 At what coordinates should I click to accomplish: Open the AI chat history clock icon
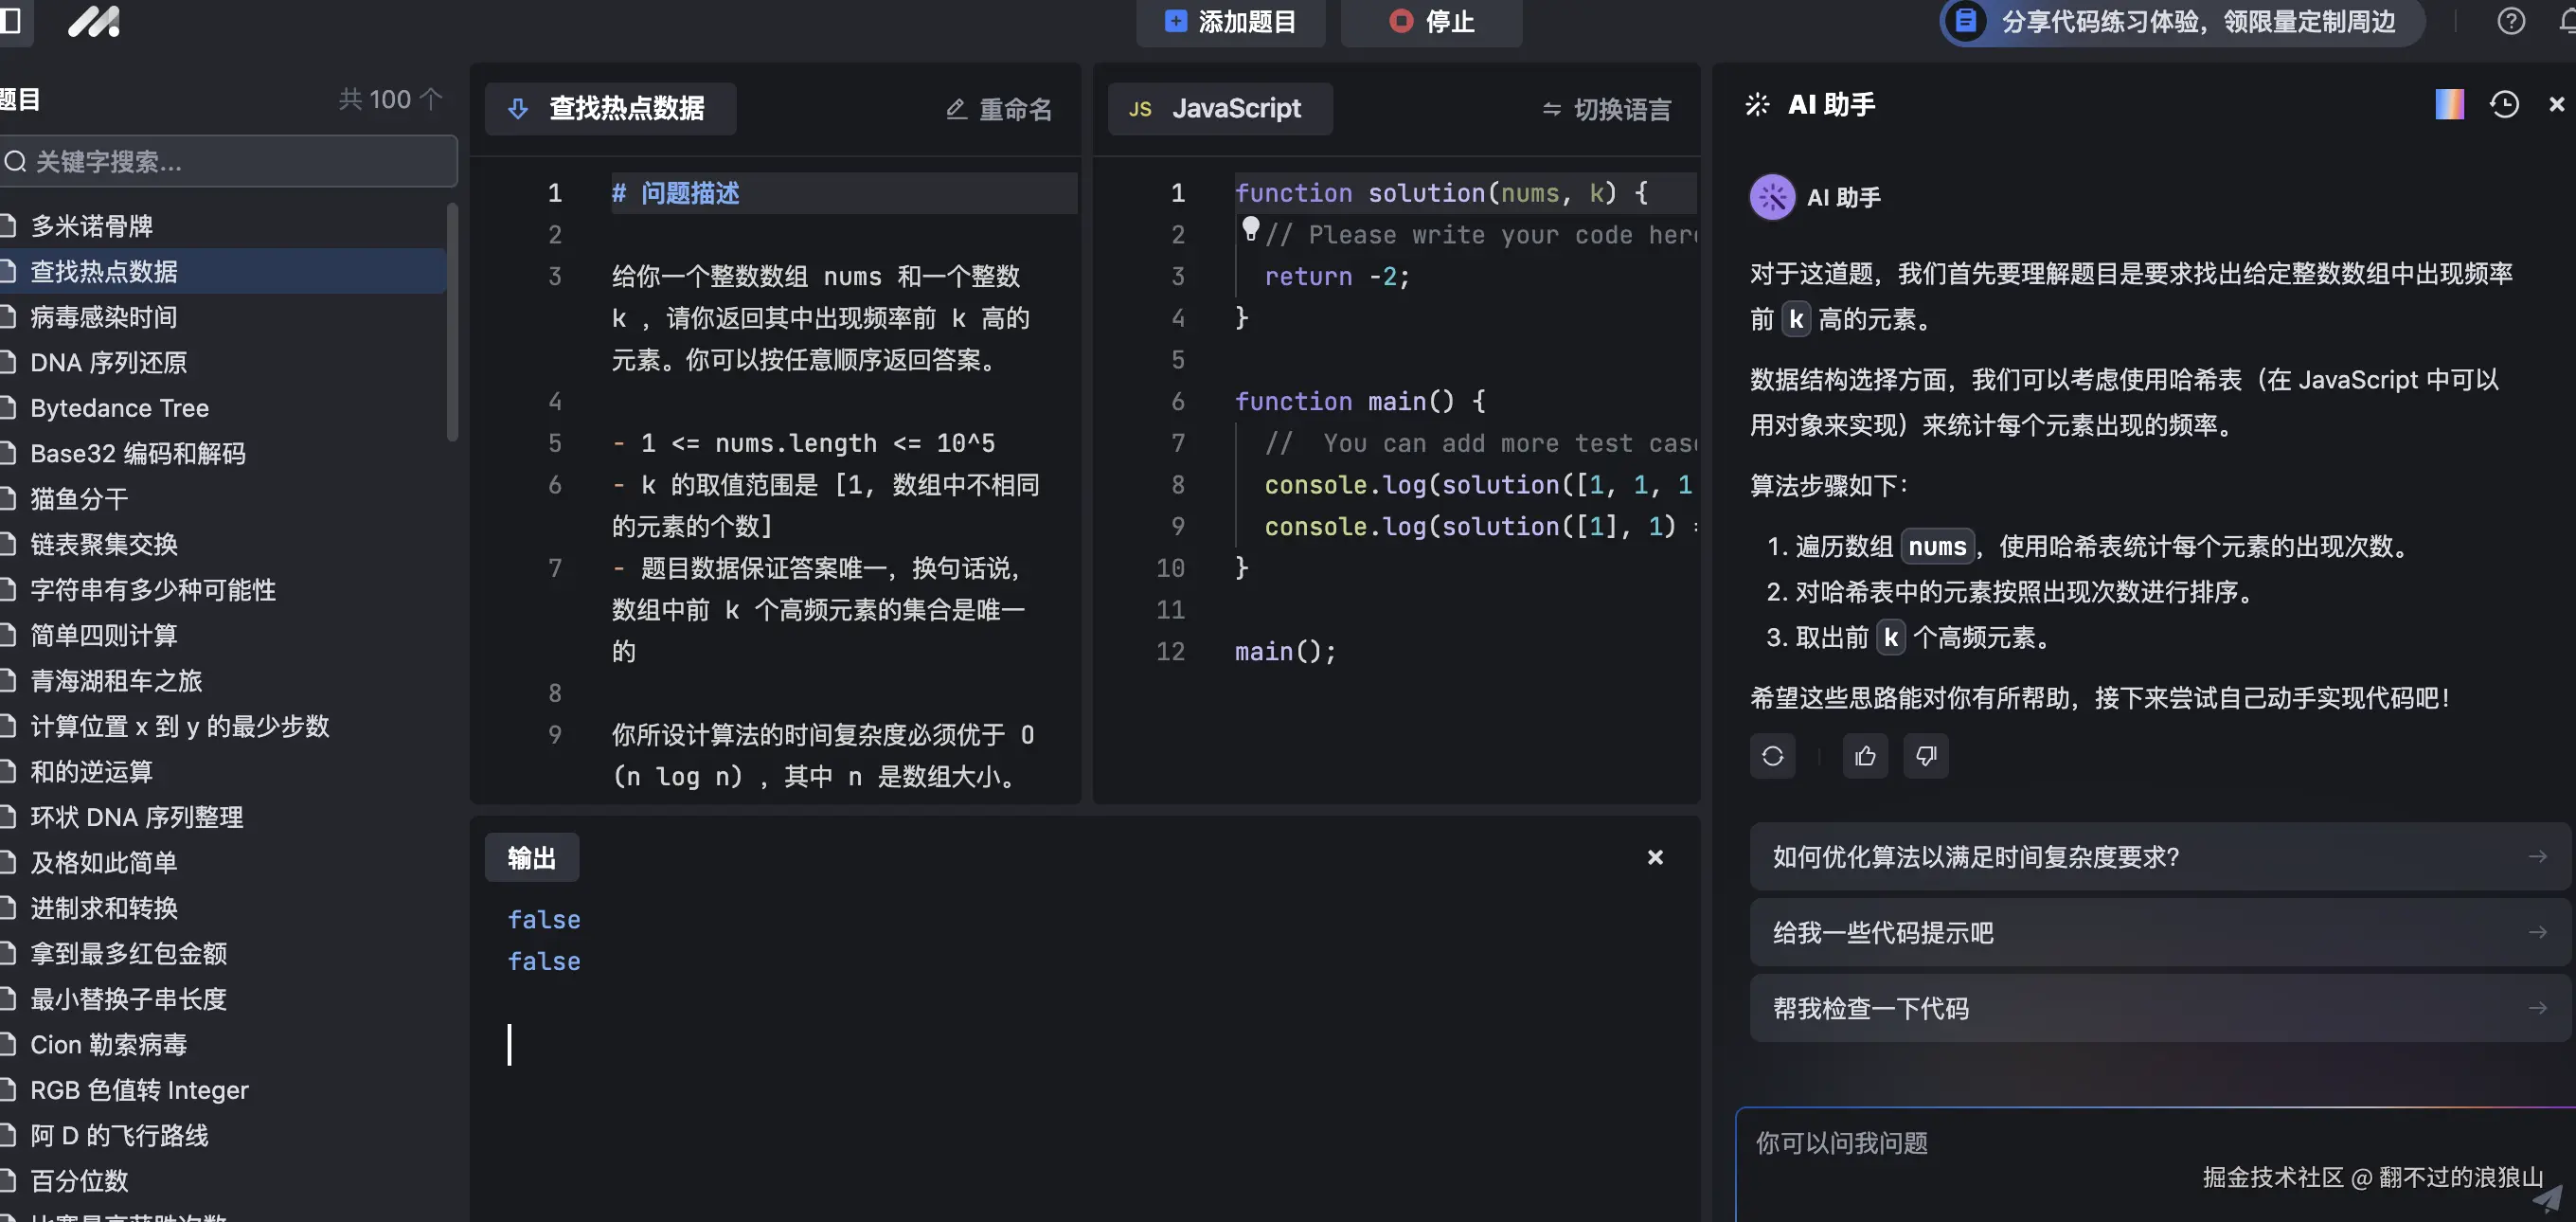click(x=2505, y=104)
